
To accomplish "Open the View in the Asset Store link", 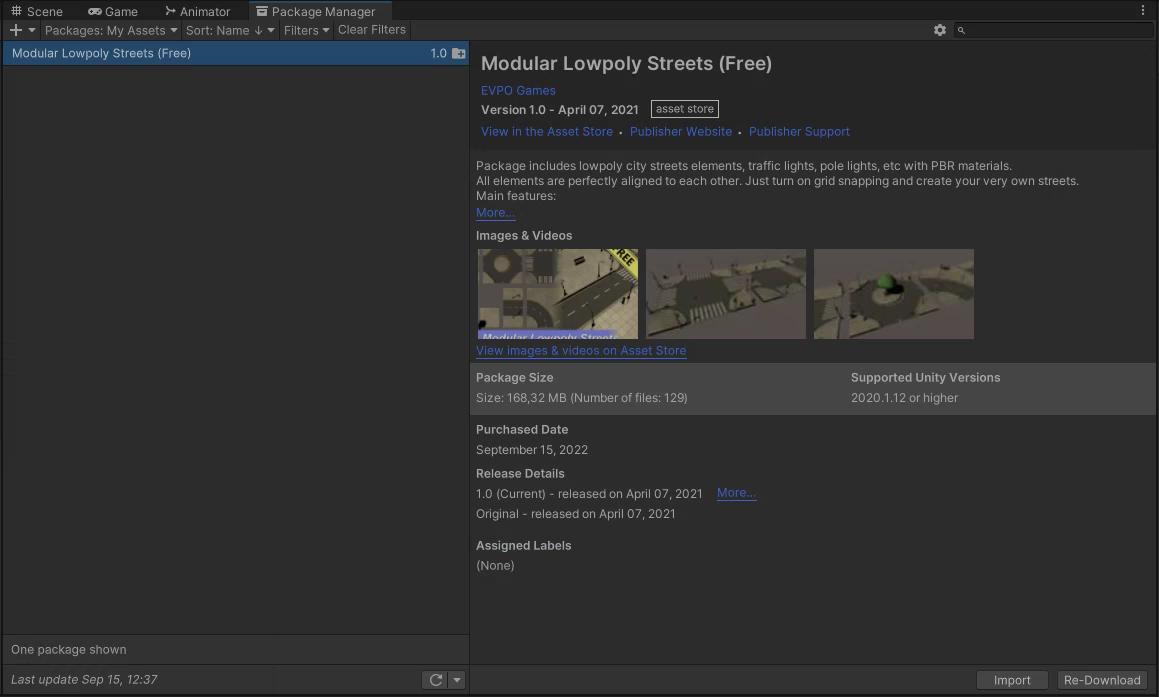I will tap(546, 131).
